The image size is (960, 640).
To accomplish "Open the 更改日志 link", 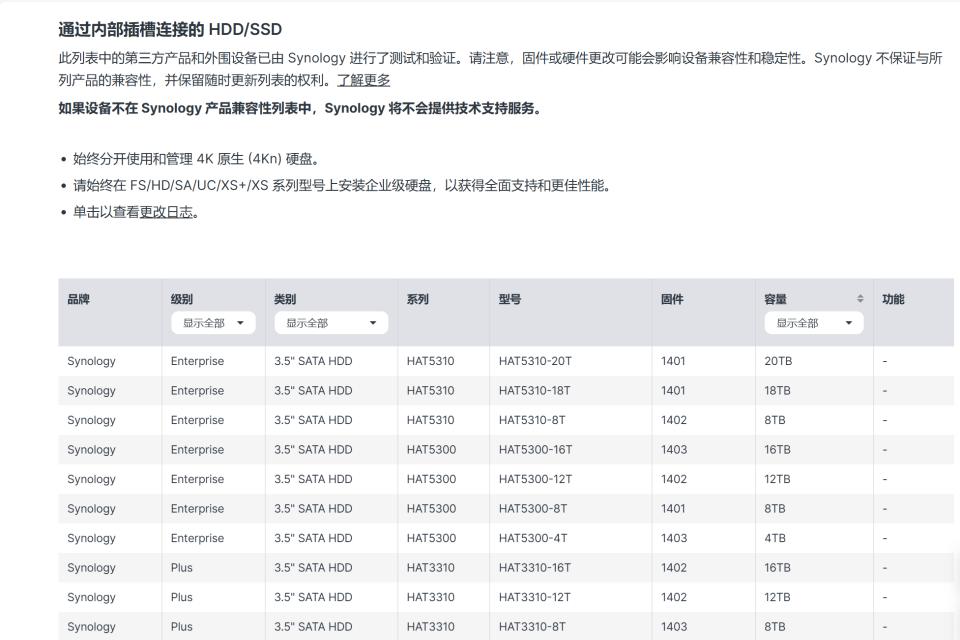I will click(166, 212).
